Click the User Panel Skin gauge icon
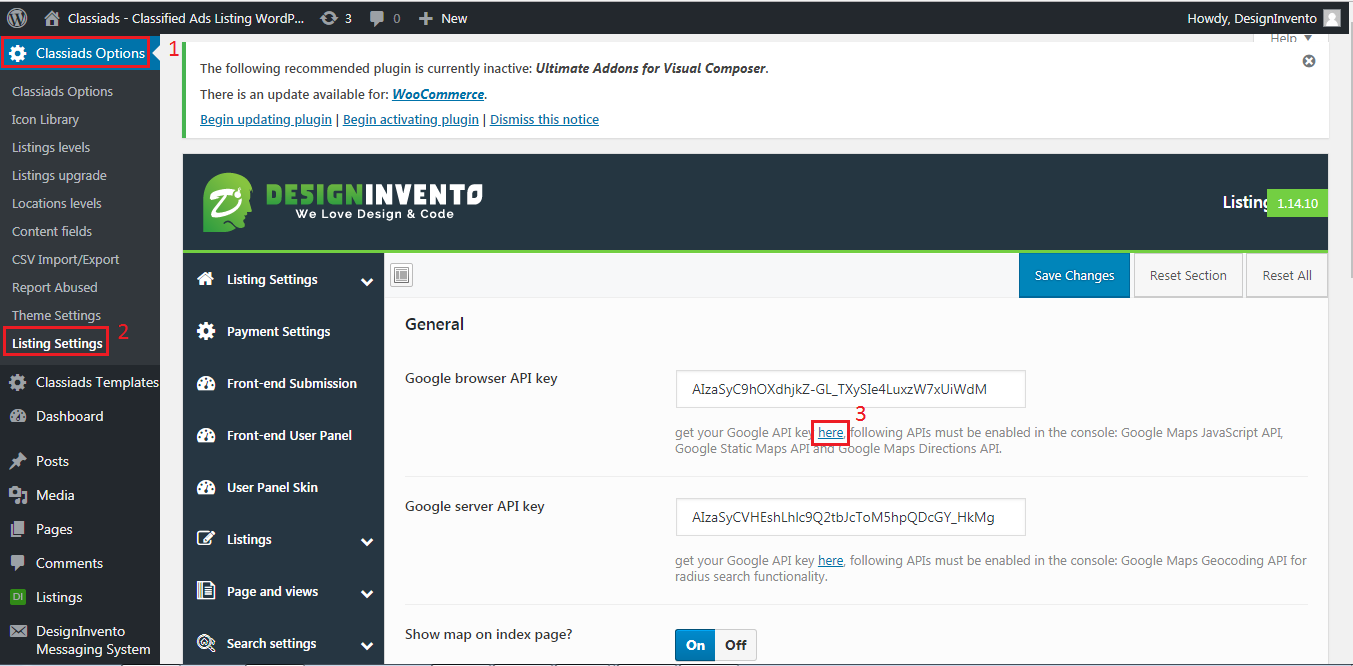 pos(206,487)
